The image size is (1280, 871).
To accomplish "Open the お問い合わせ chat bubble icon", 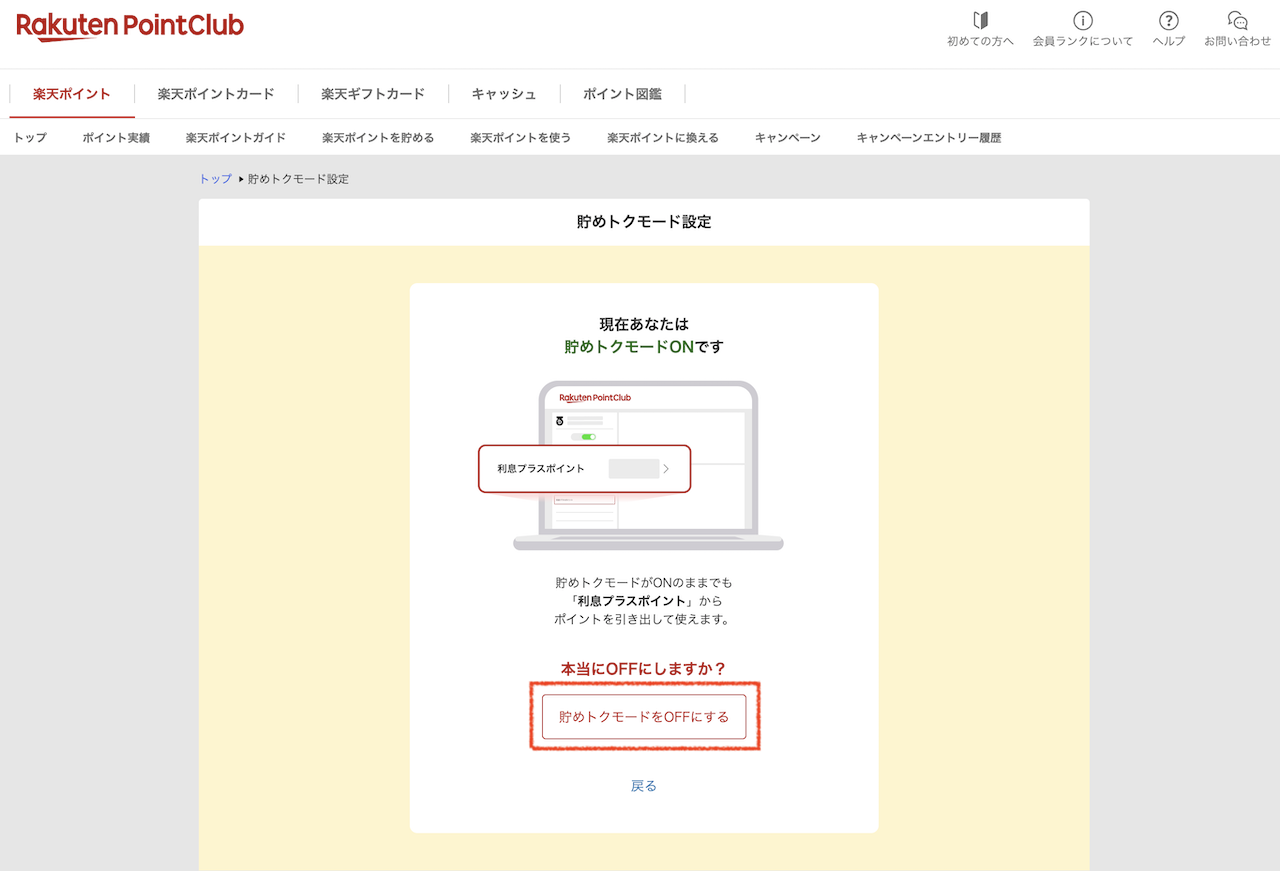I will click(x=1238, y=21).
